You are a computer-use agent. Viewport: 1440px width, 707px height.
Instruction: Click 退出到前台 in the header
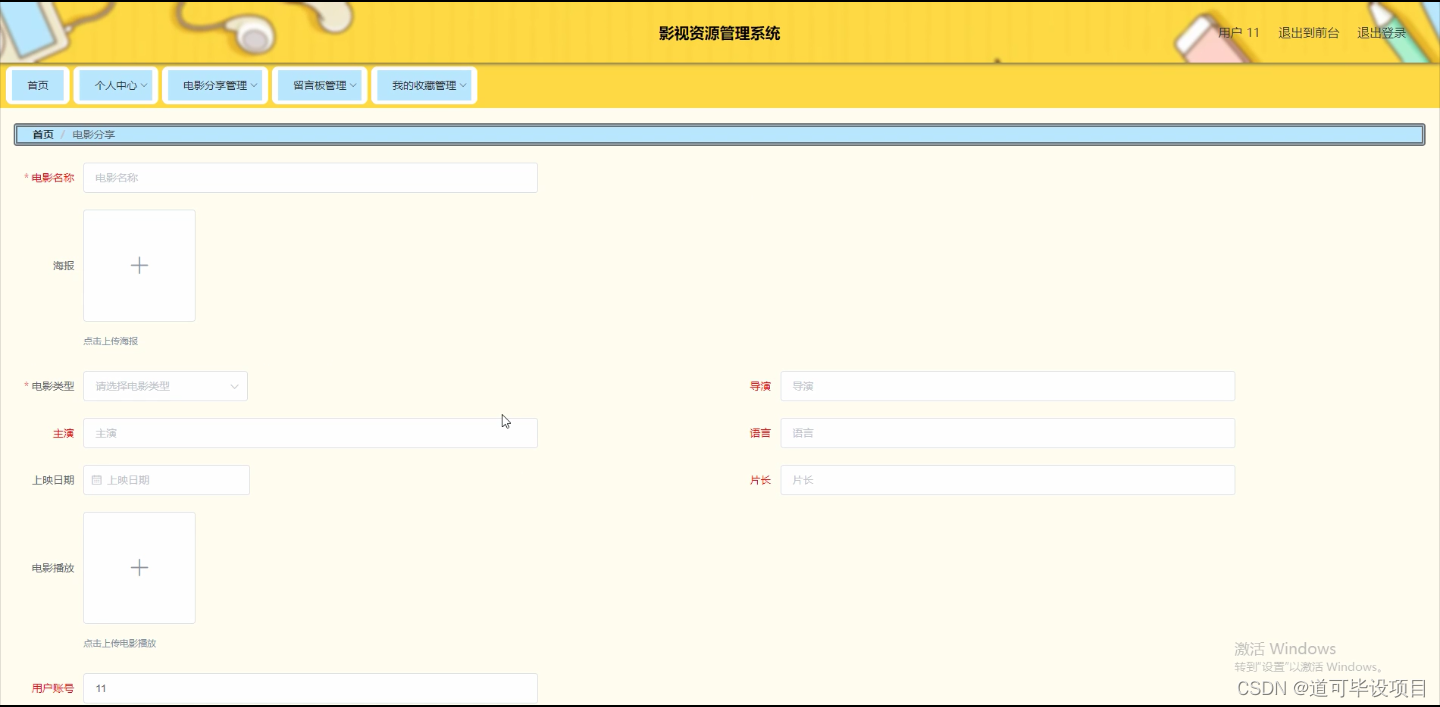[x=1307, y=31]
